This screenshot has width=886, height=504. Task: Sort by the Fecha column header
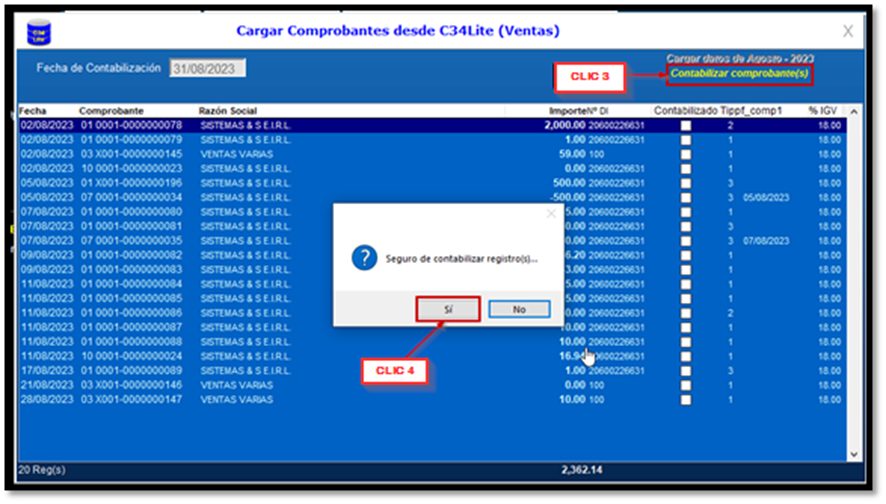click(x=31, y=110)
